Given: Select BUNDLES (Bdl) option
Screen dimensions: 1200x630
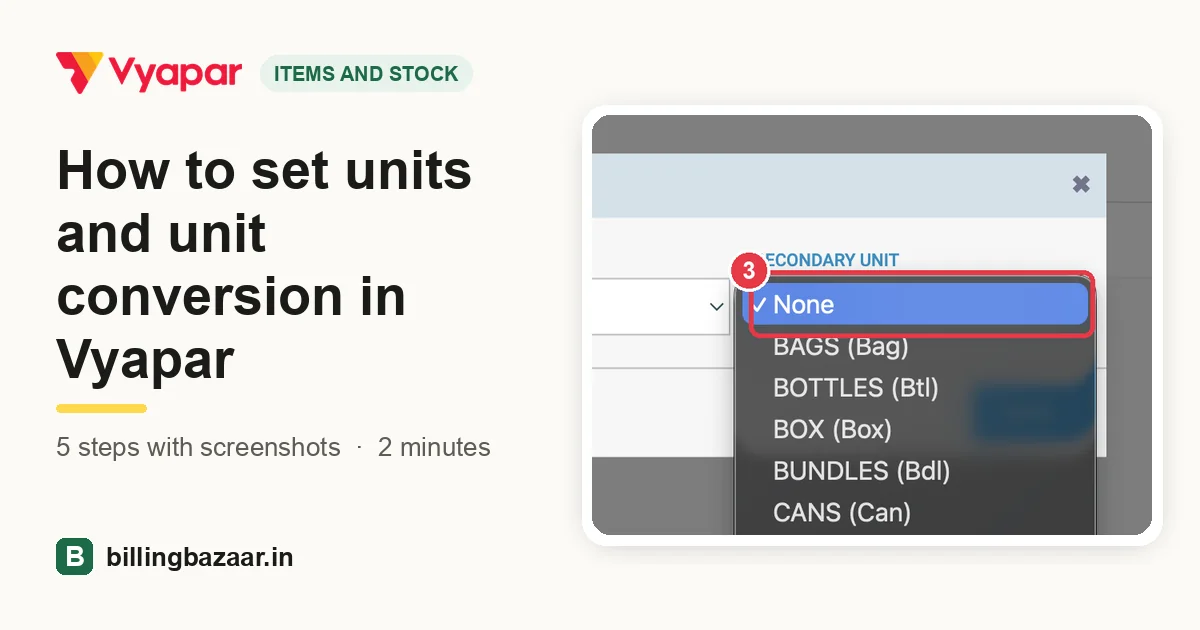Looking at the screenshot, I should [x=861, y=471].
